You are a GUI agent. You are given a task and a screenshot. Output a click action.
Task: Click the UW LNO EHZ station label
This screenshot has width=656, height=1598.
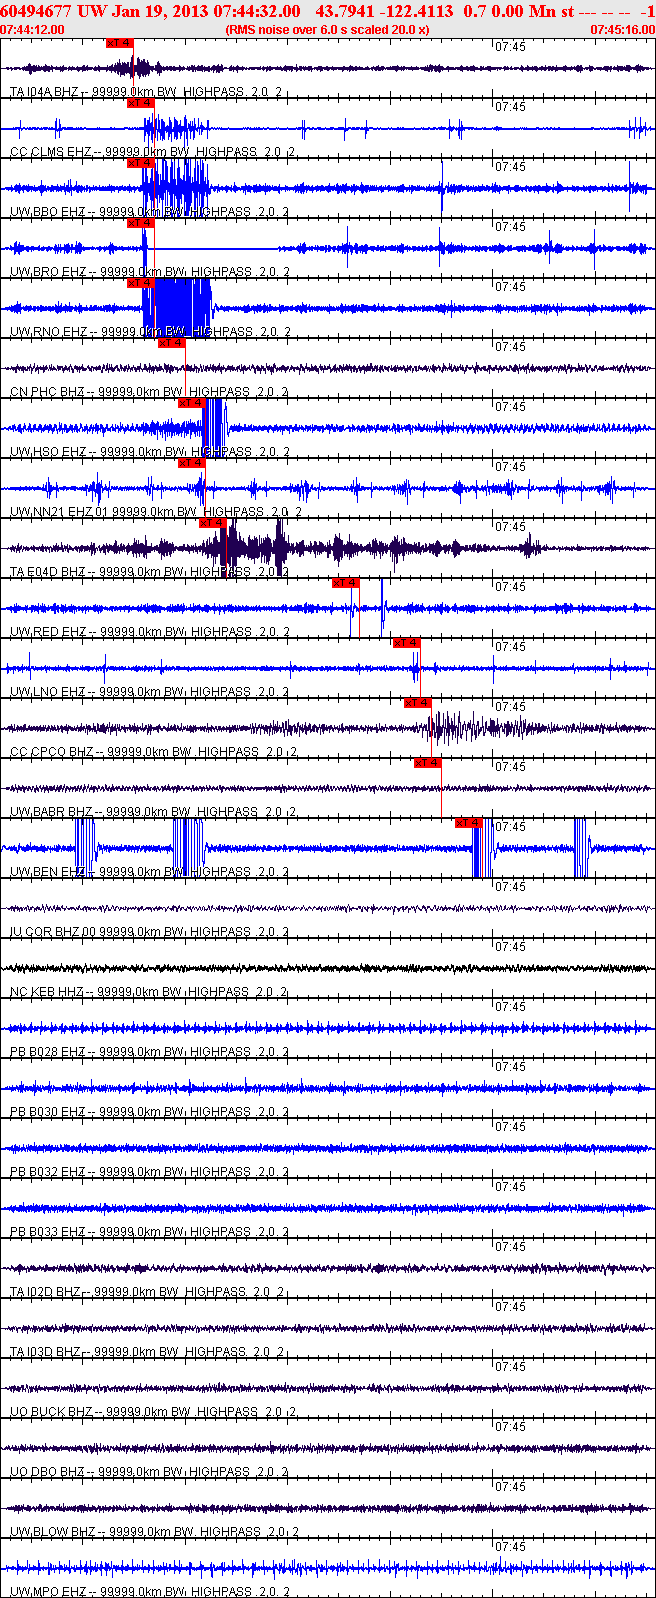48,692
